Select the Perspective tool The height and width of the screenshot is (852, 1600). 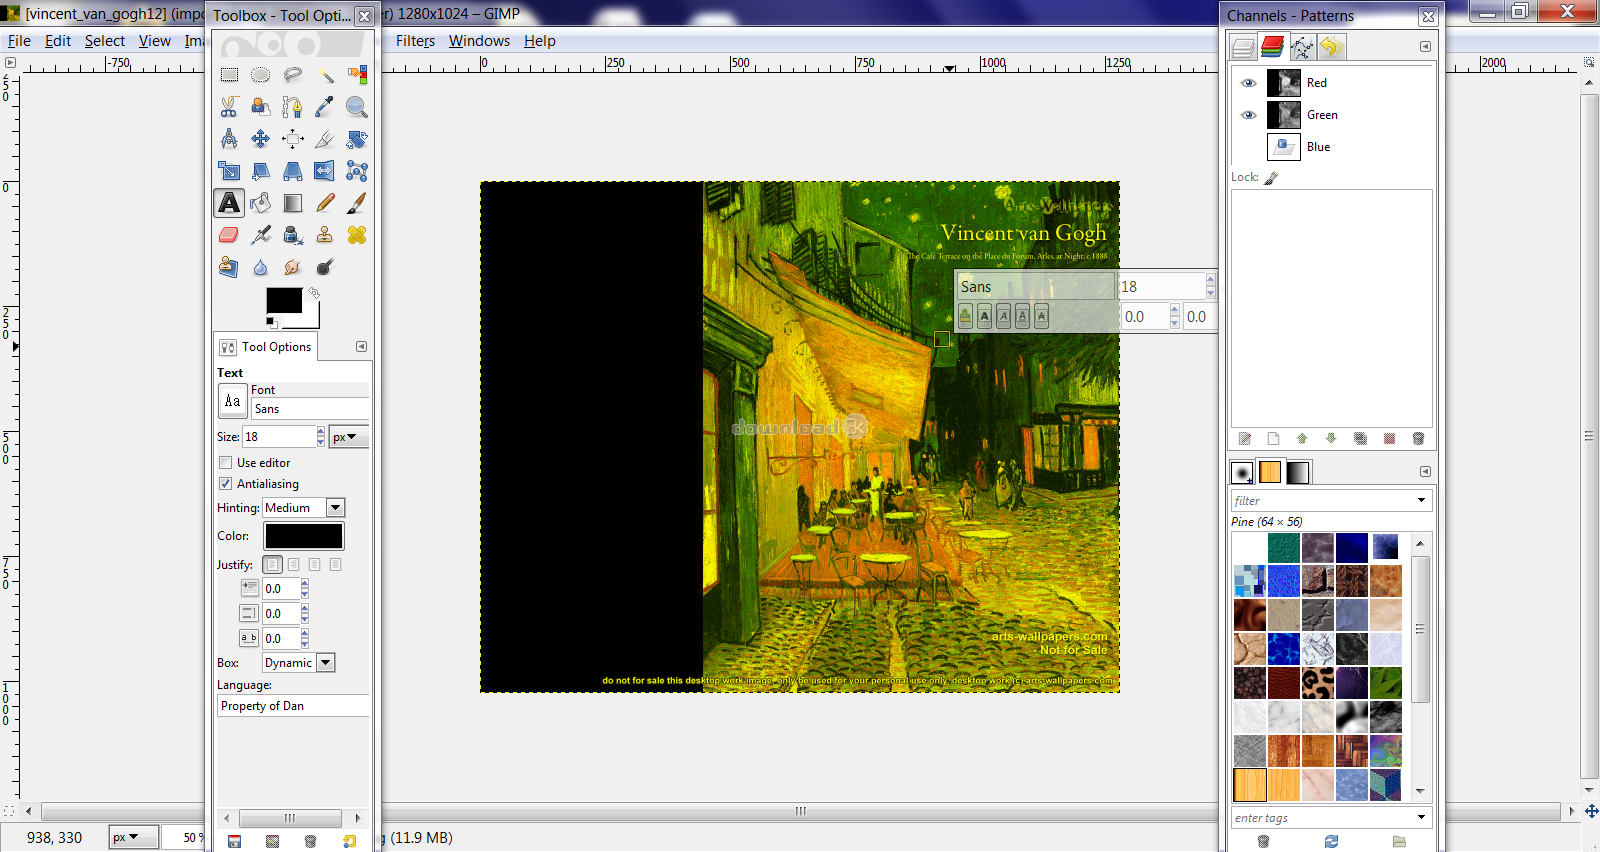coord(293,171)
